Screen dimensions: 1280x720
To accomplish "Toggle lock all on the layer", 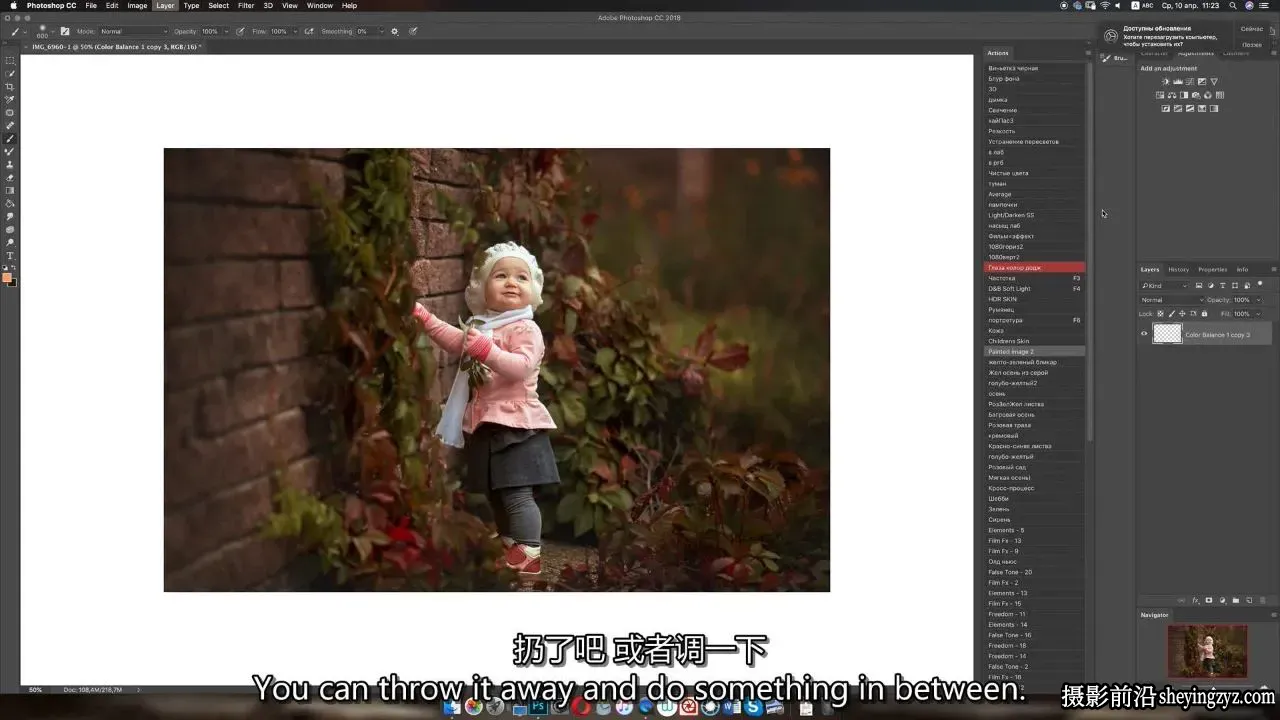I will click(x=1204, y=314).
